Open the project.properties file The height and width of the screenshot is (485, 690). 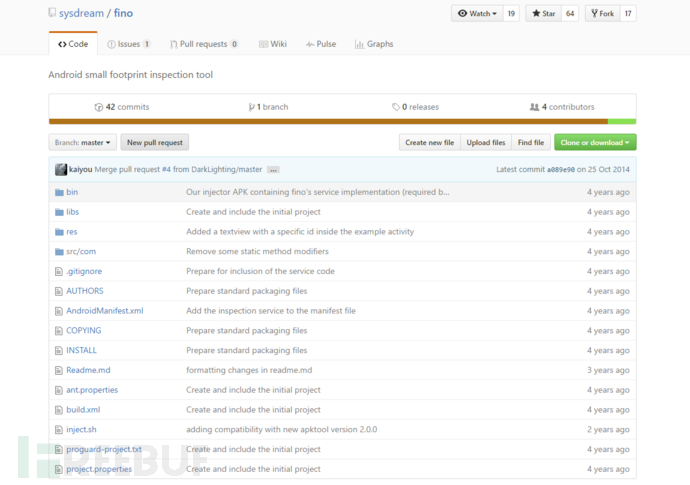[x=99, y=469]
